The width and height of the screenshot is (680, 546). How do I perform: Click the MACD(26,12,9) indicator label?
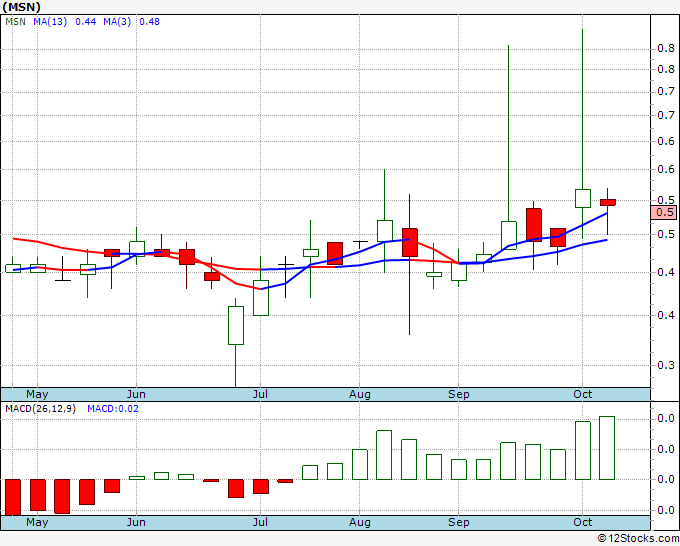(40, 409)
